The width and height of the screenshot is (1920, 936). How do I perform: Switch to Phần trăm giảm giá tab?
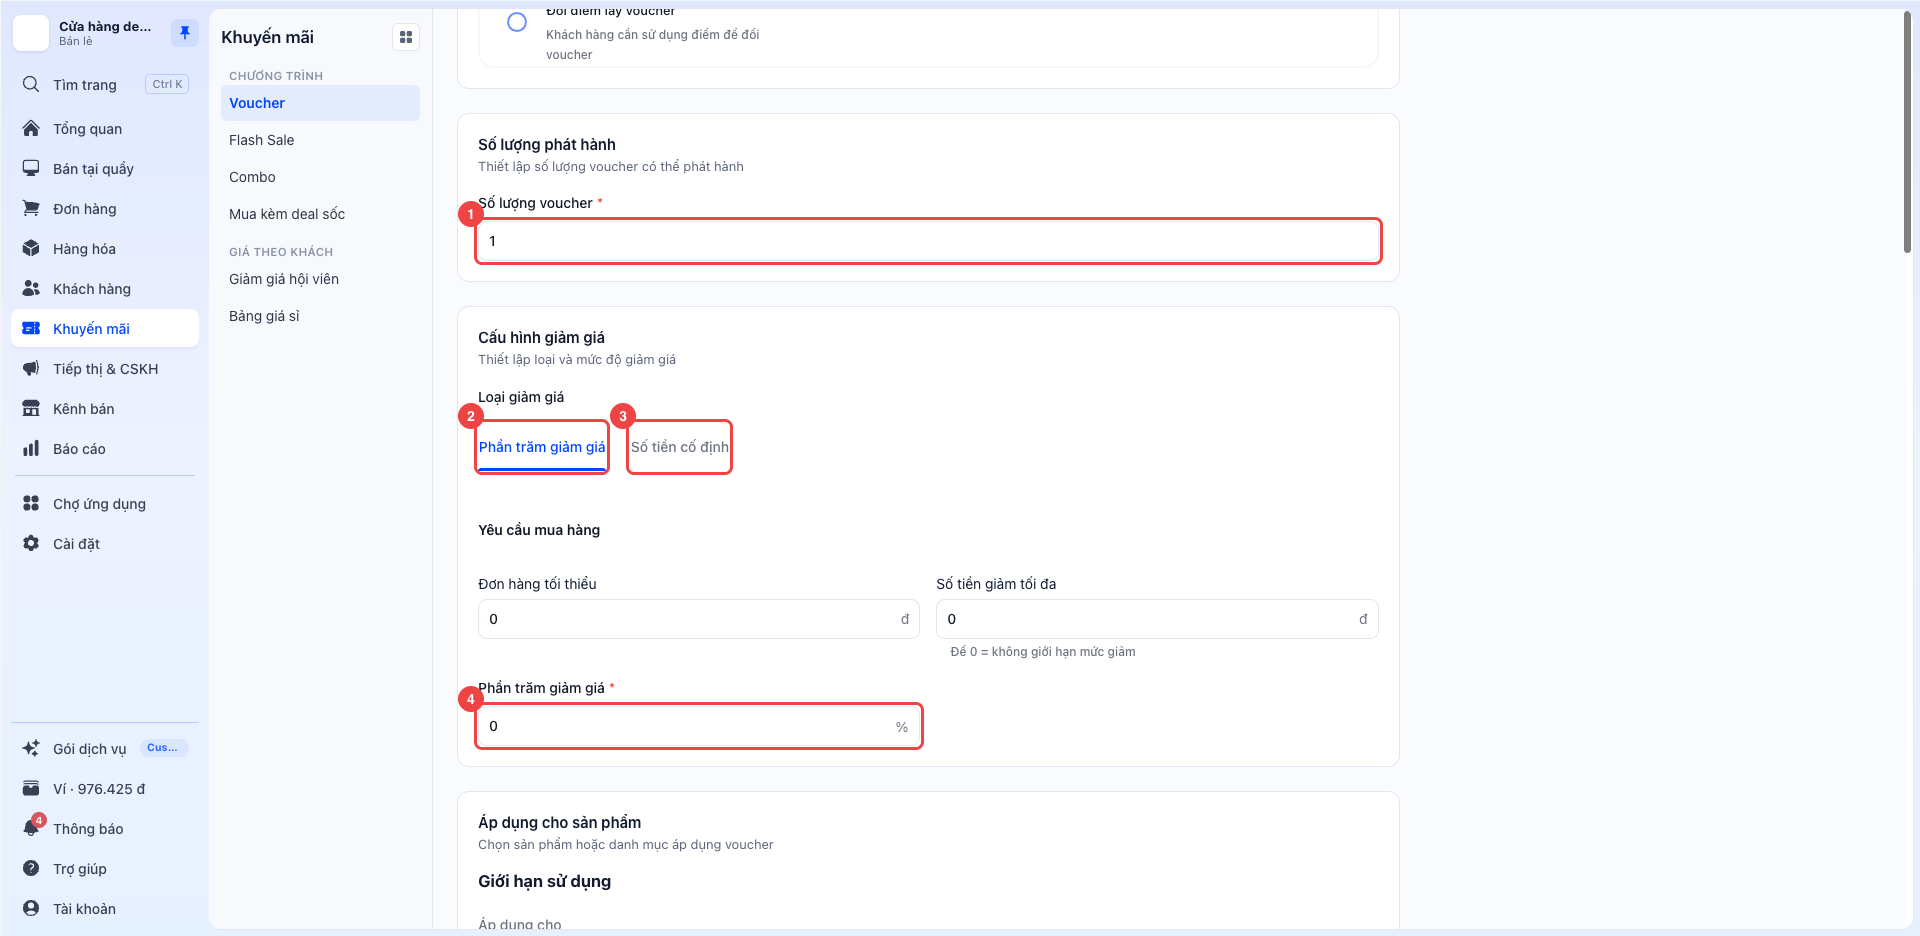(542, 447)
